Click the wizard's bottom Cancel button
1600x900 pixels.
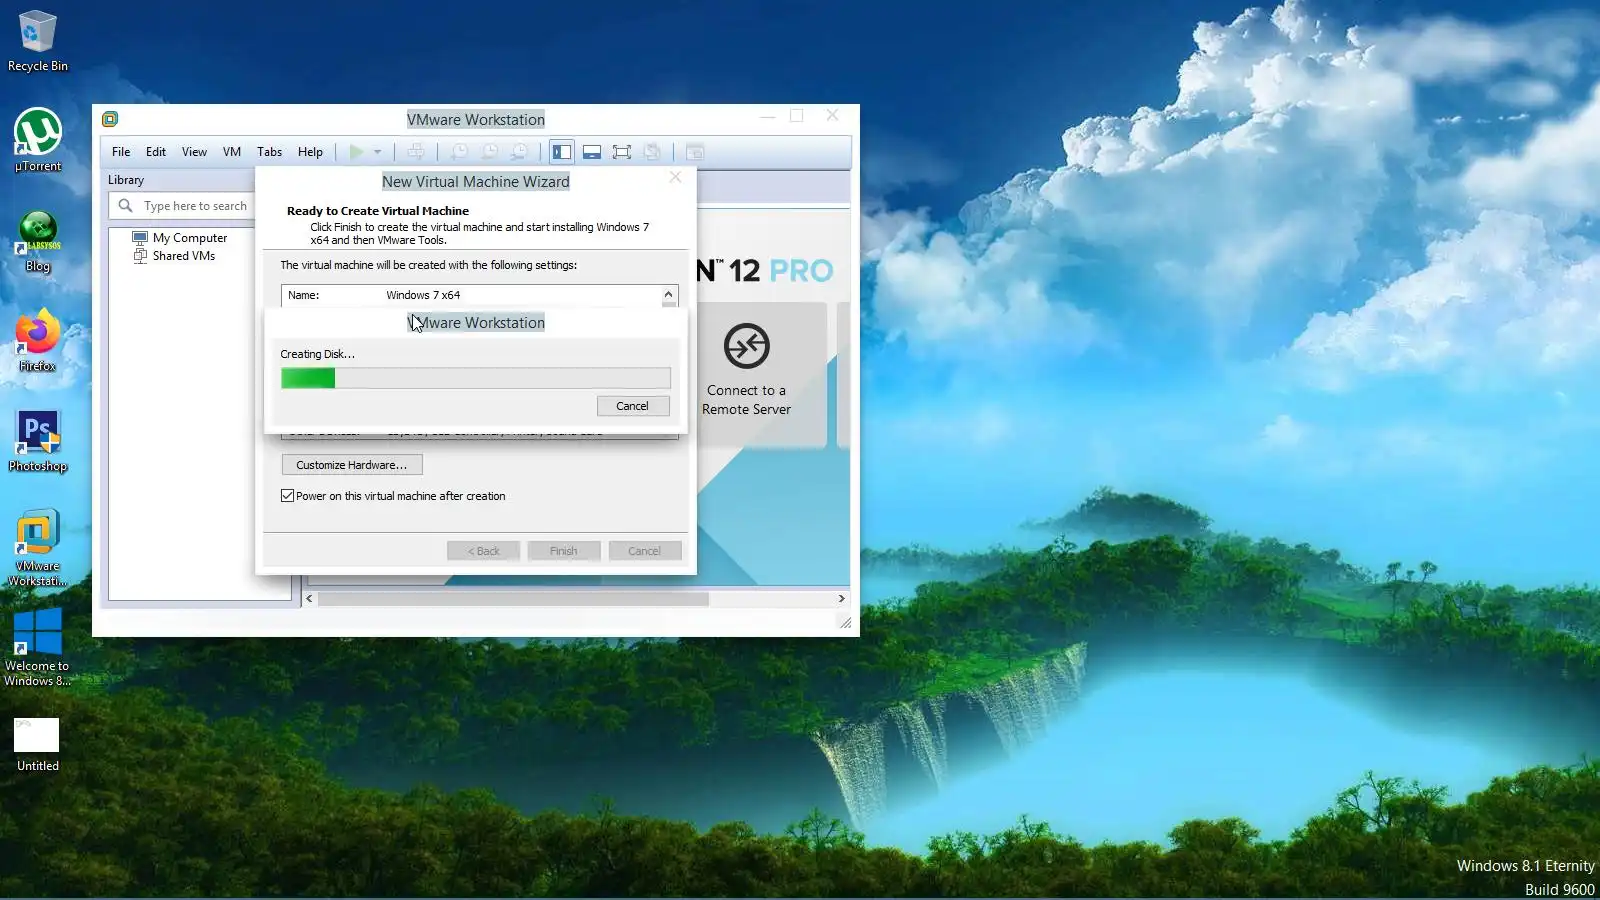coord(645,551)
